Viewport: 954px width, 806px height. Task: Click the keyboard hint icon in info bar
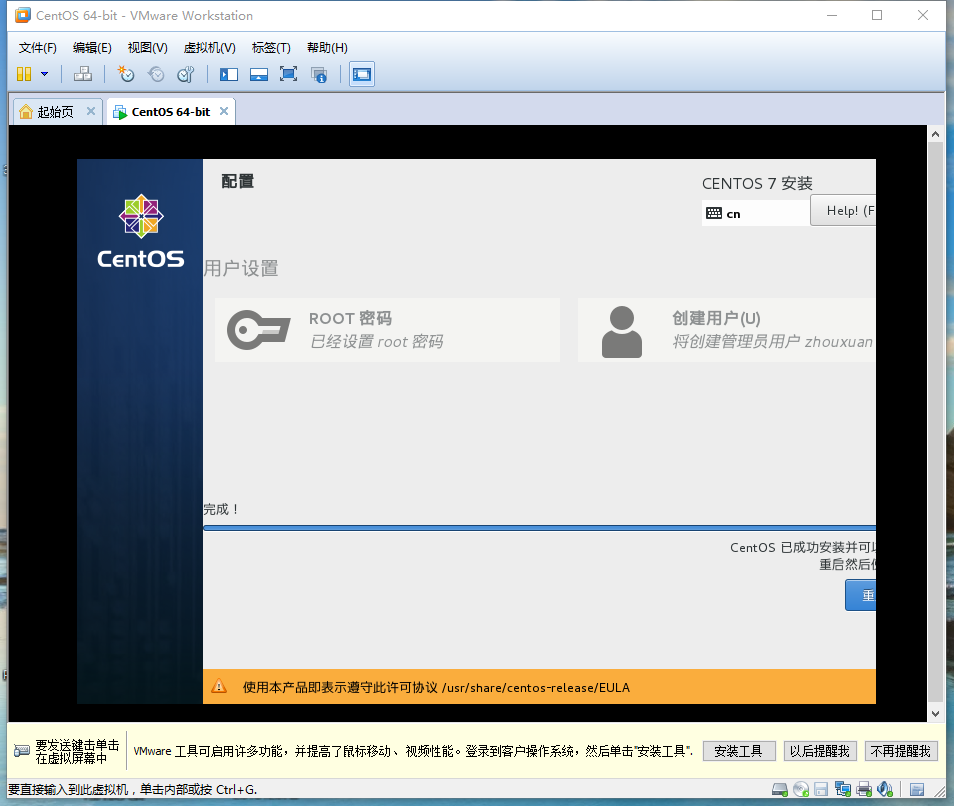[21, 751]
